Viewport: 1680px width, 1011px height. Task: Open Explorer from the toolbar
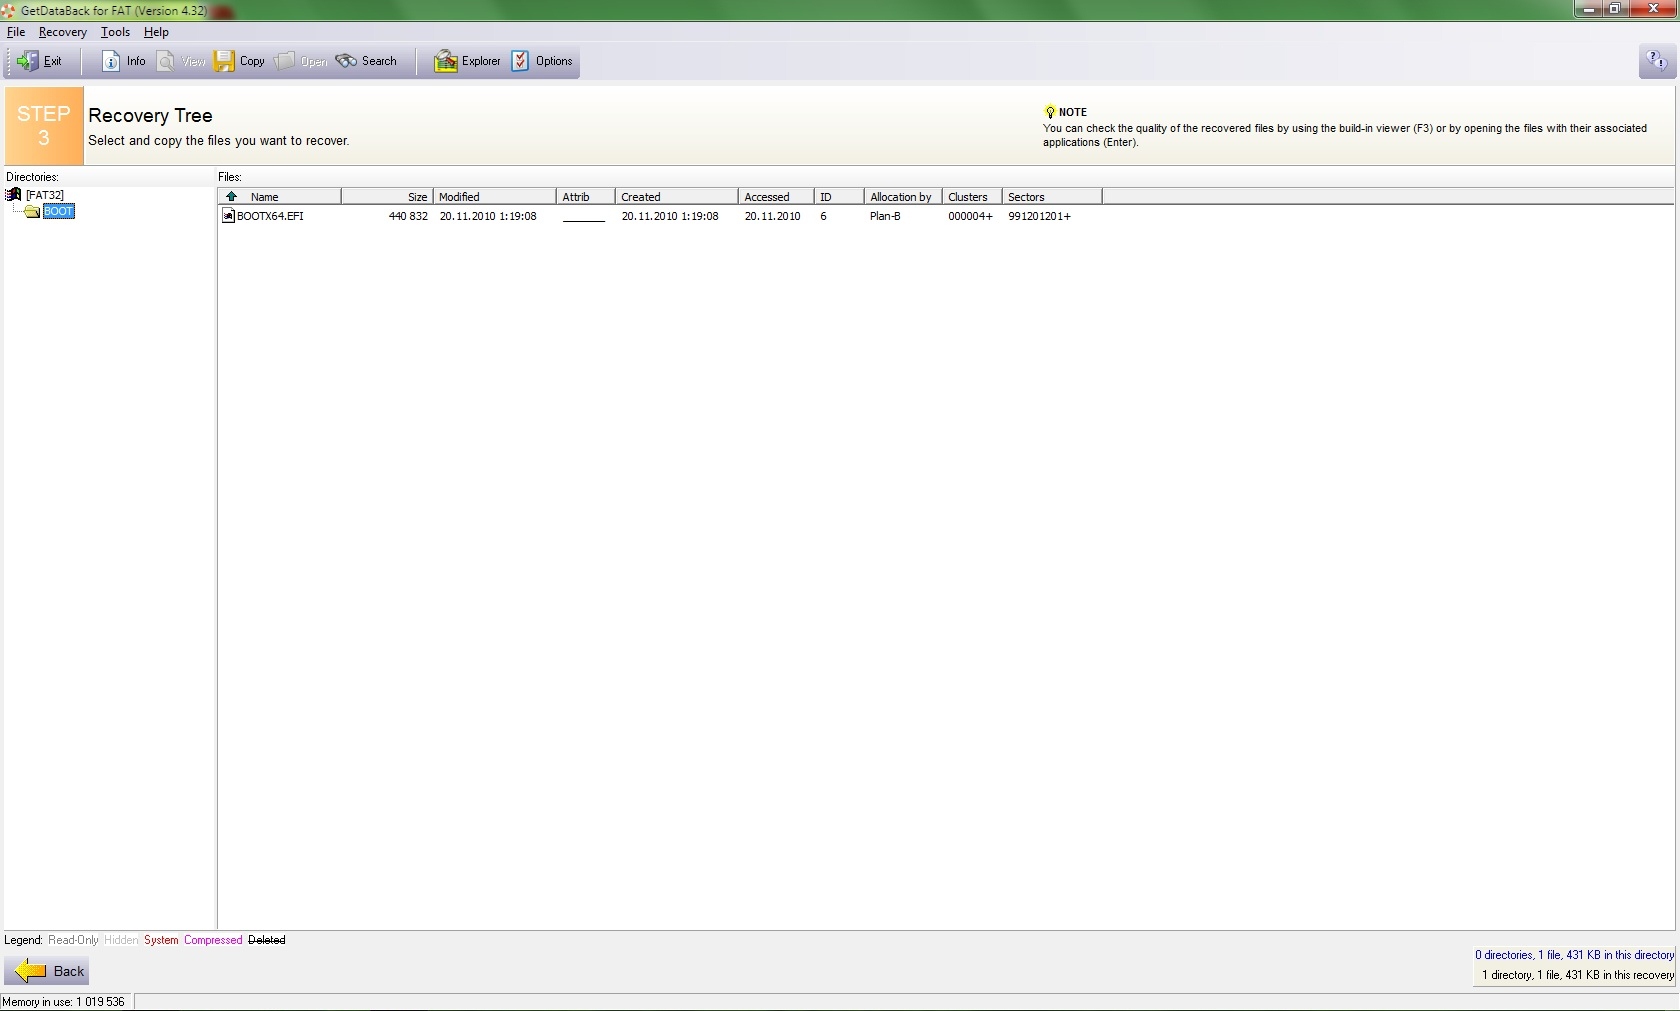(x=467, y=61)
